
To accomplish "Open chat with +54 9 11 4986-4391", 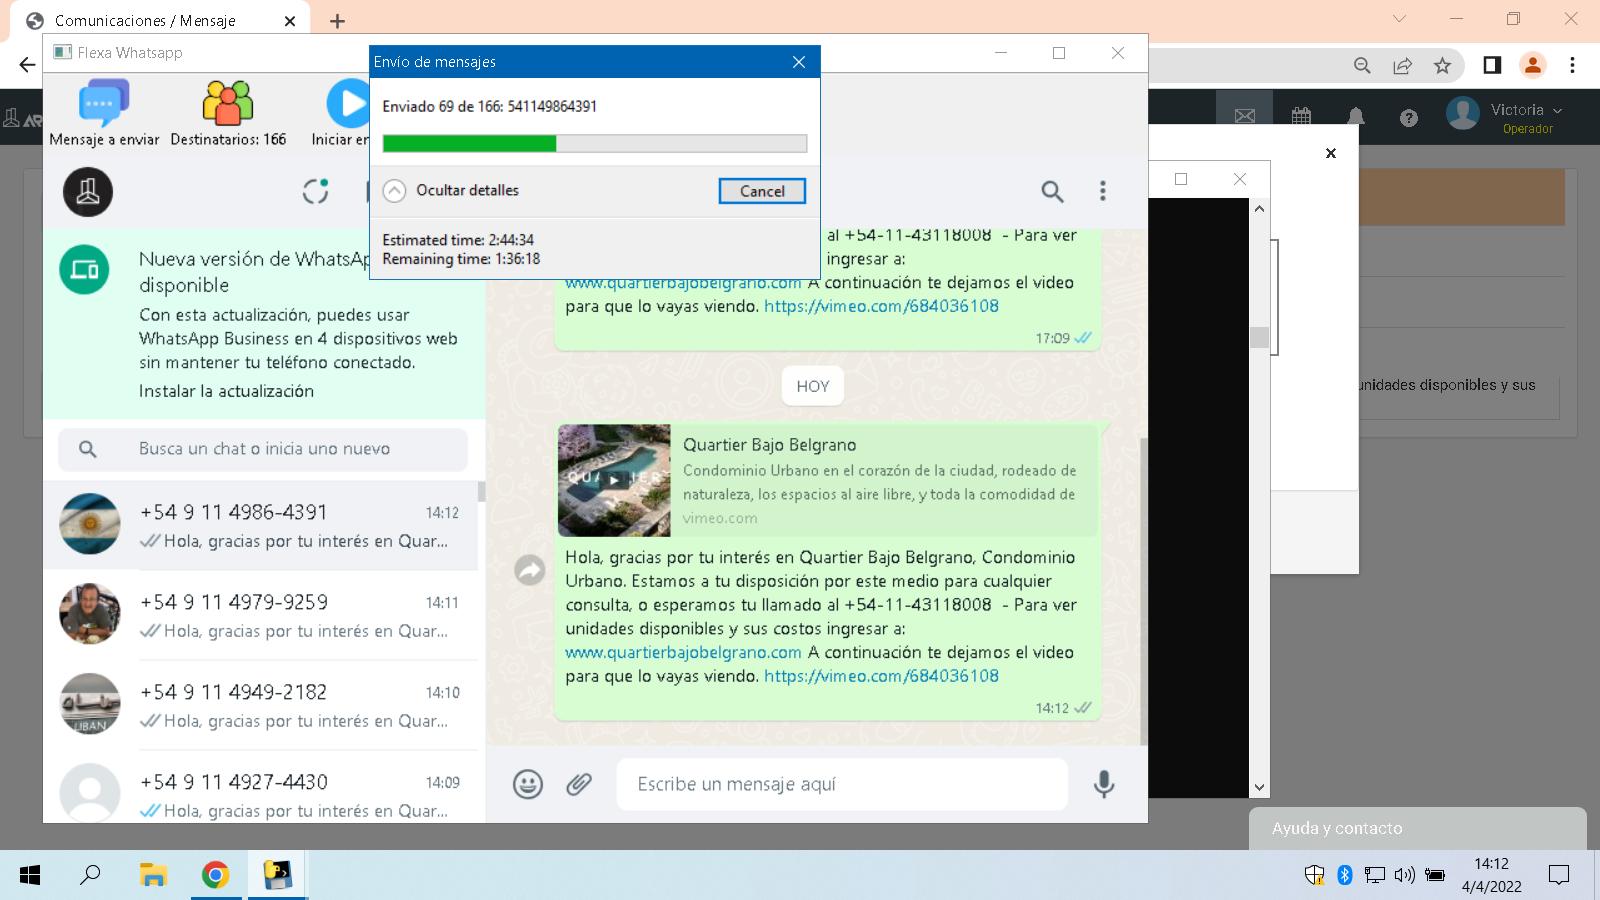I will point(260,526).
